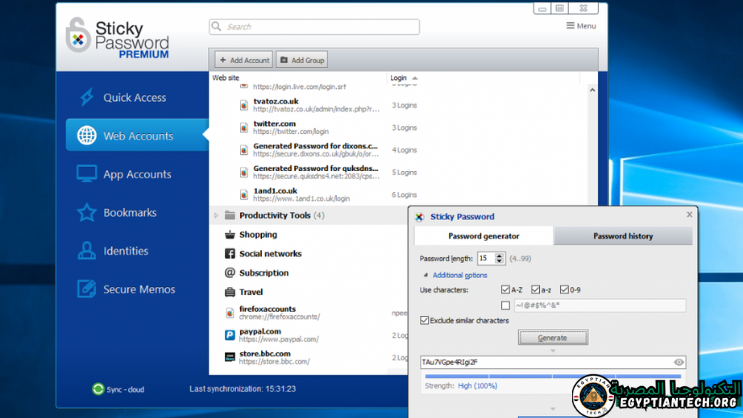Uncheck the 0-9 digits checkbox
This screenshot has width=743, height=418.
pos(565,290)
